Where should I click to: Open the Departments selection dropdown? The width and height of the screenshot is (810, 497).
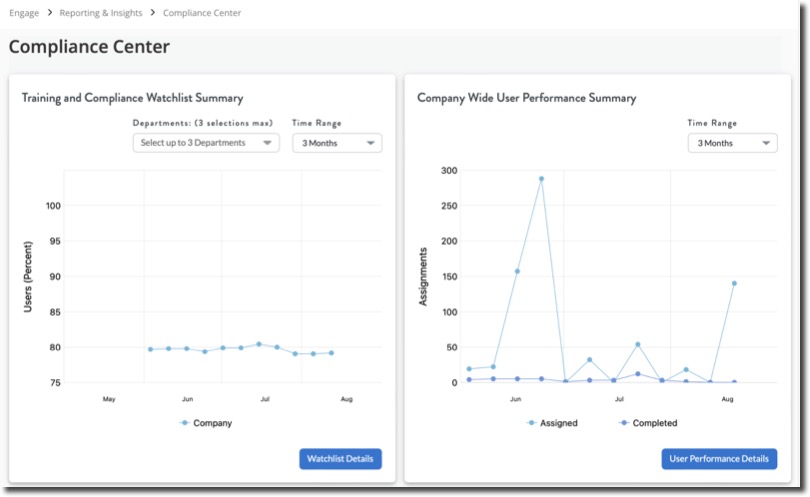207,143
